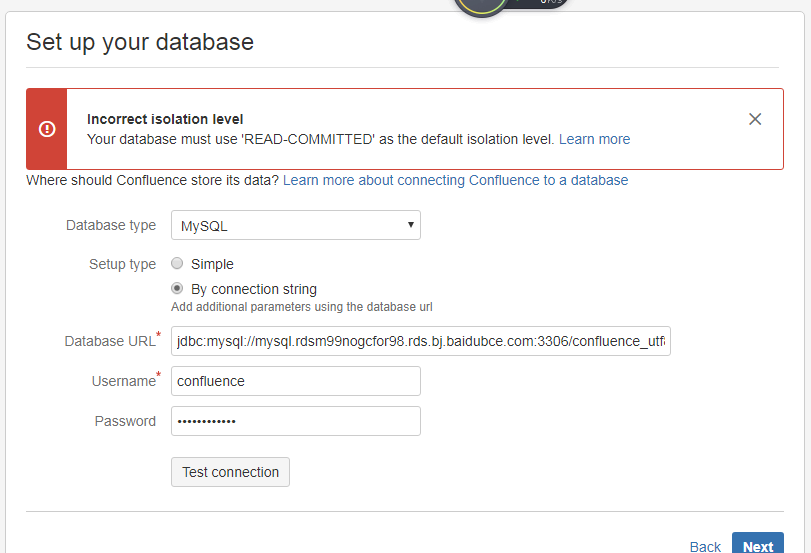The width and height of the screenshot is (811, 553).
Task: Click the blue Next button
Action: tap(757, 545)
